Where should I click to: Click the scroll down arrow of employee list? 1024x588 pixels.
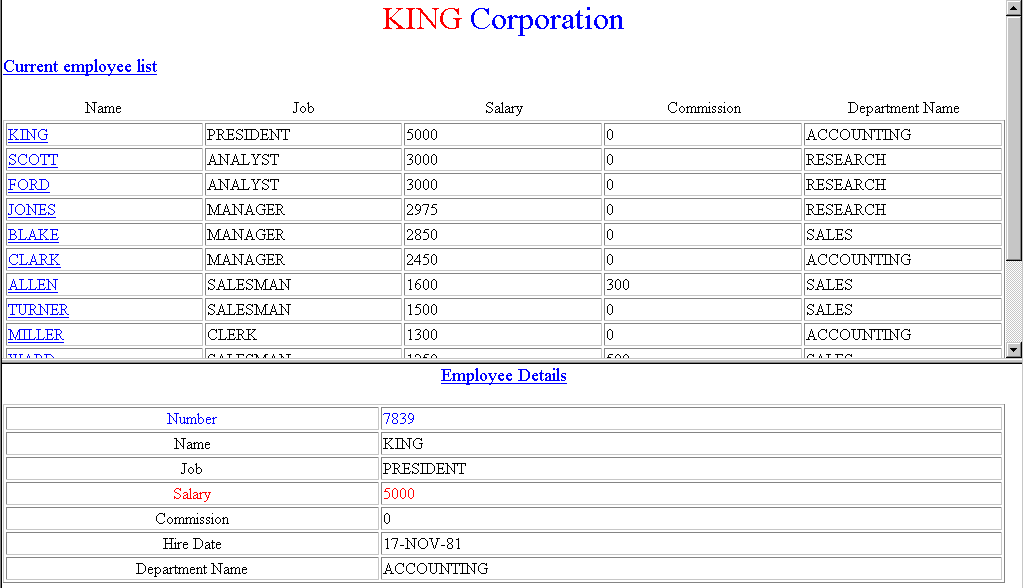click(1014, 350)
